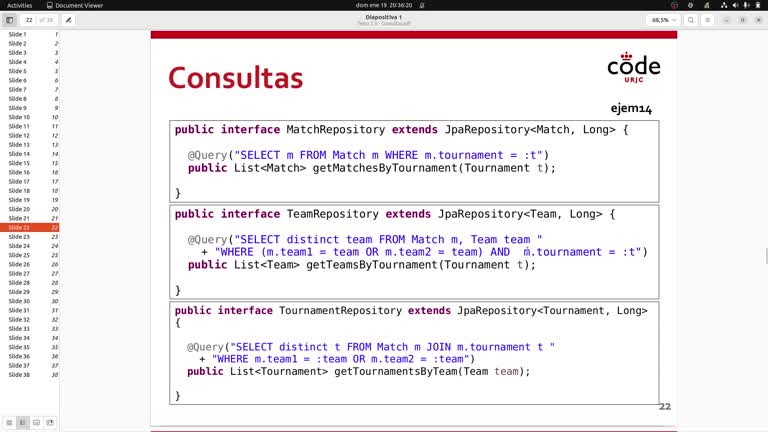Screen dimensions: 768x432
Task: Click the ejem14 label on slide
Action: (x=631, y=108)
